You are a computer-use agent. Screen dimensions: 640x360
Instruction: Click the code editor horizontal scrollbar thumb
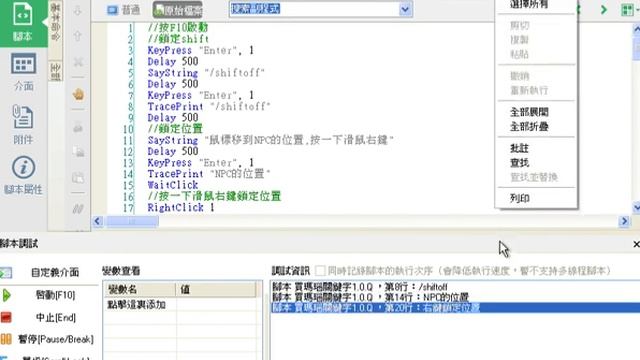tap(132, 221)
